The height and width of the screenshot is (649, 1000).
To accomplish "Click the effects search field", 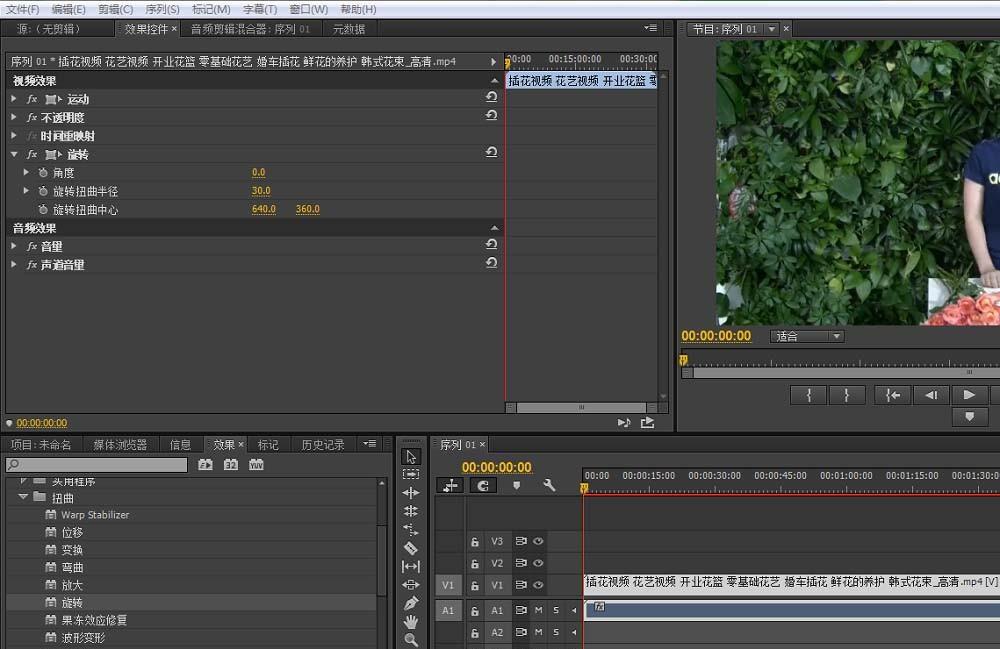I will (x=97, y=465).
